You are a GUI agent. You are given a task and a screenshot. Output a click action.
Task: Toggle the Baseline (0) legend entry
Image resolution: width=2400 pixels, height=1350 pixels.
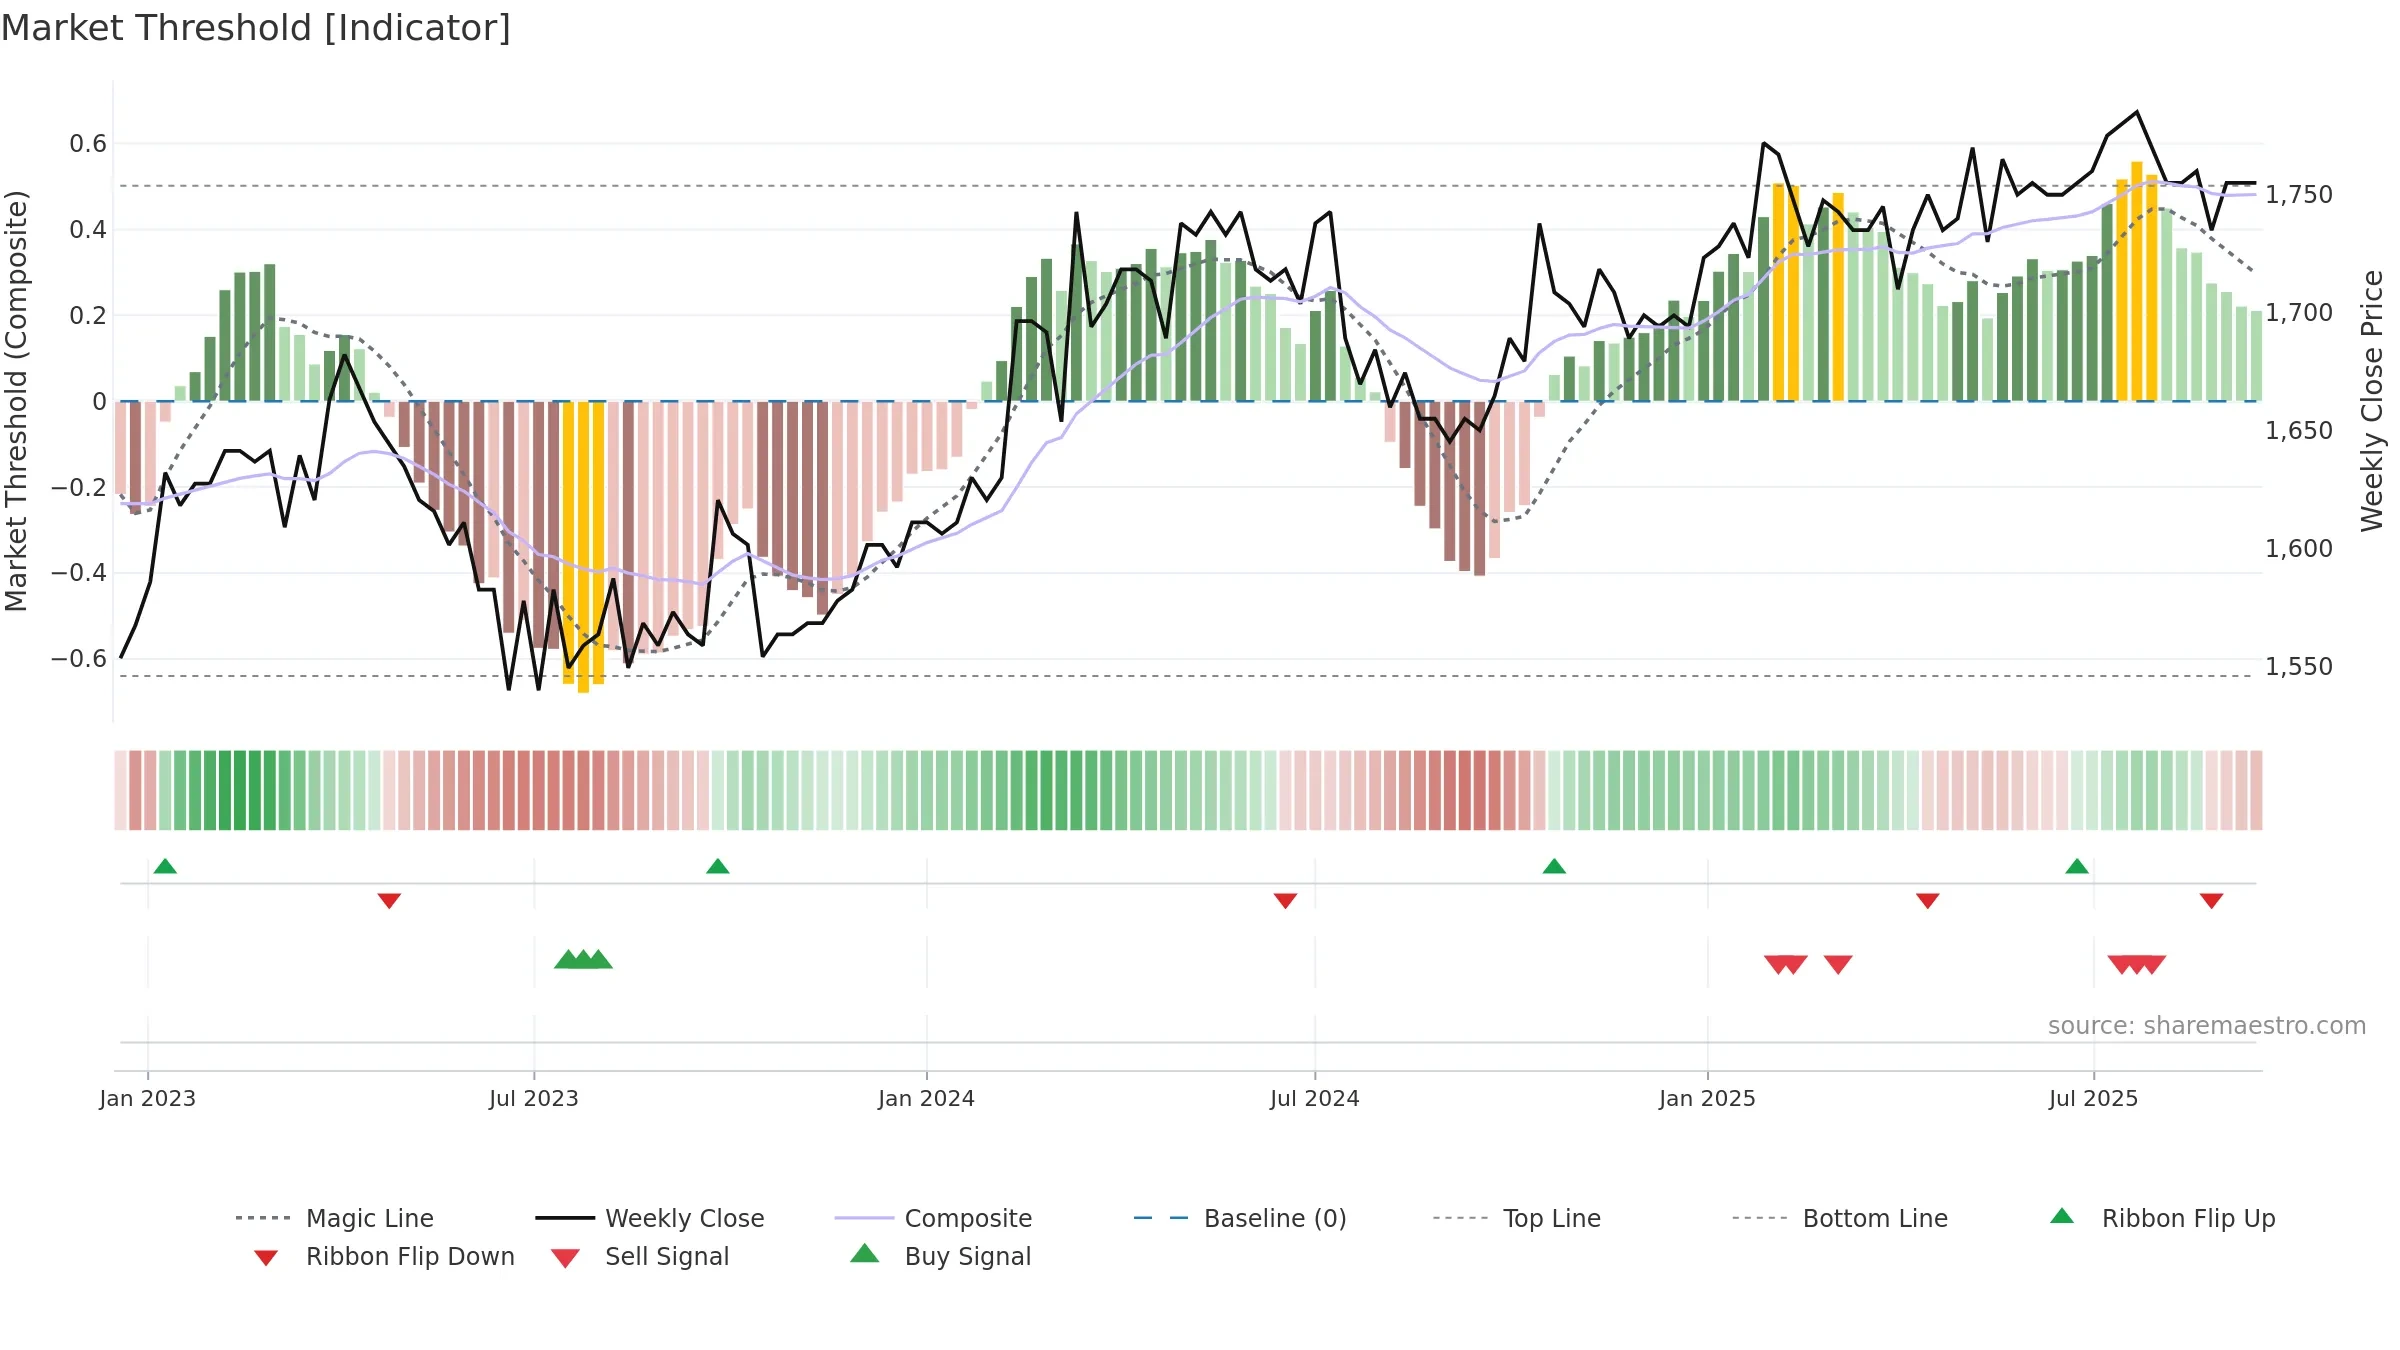pyautogui.click(x=1240, y=1218)
